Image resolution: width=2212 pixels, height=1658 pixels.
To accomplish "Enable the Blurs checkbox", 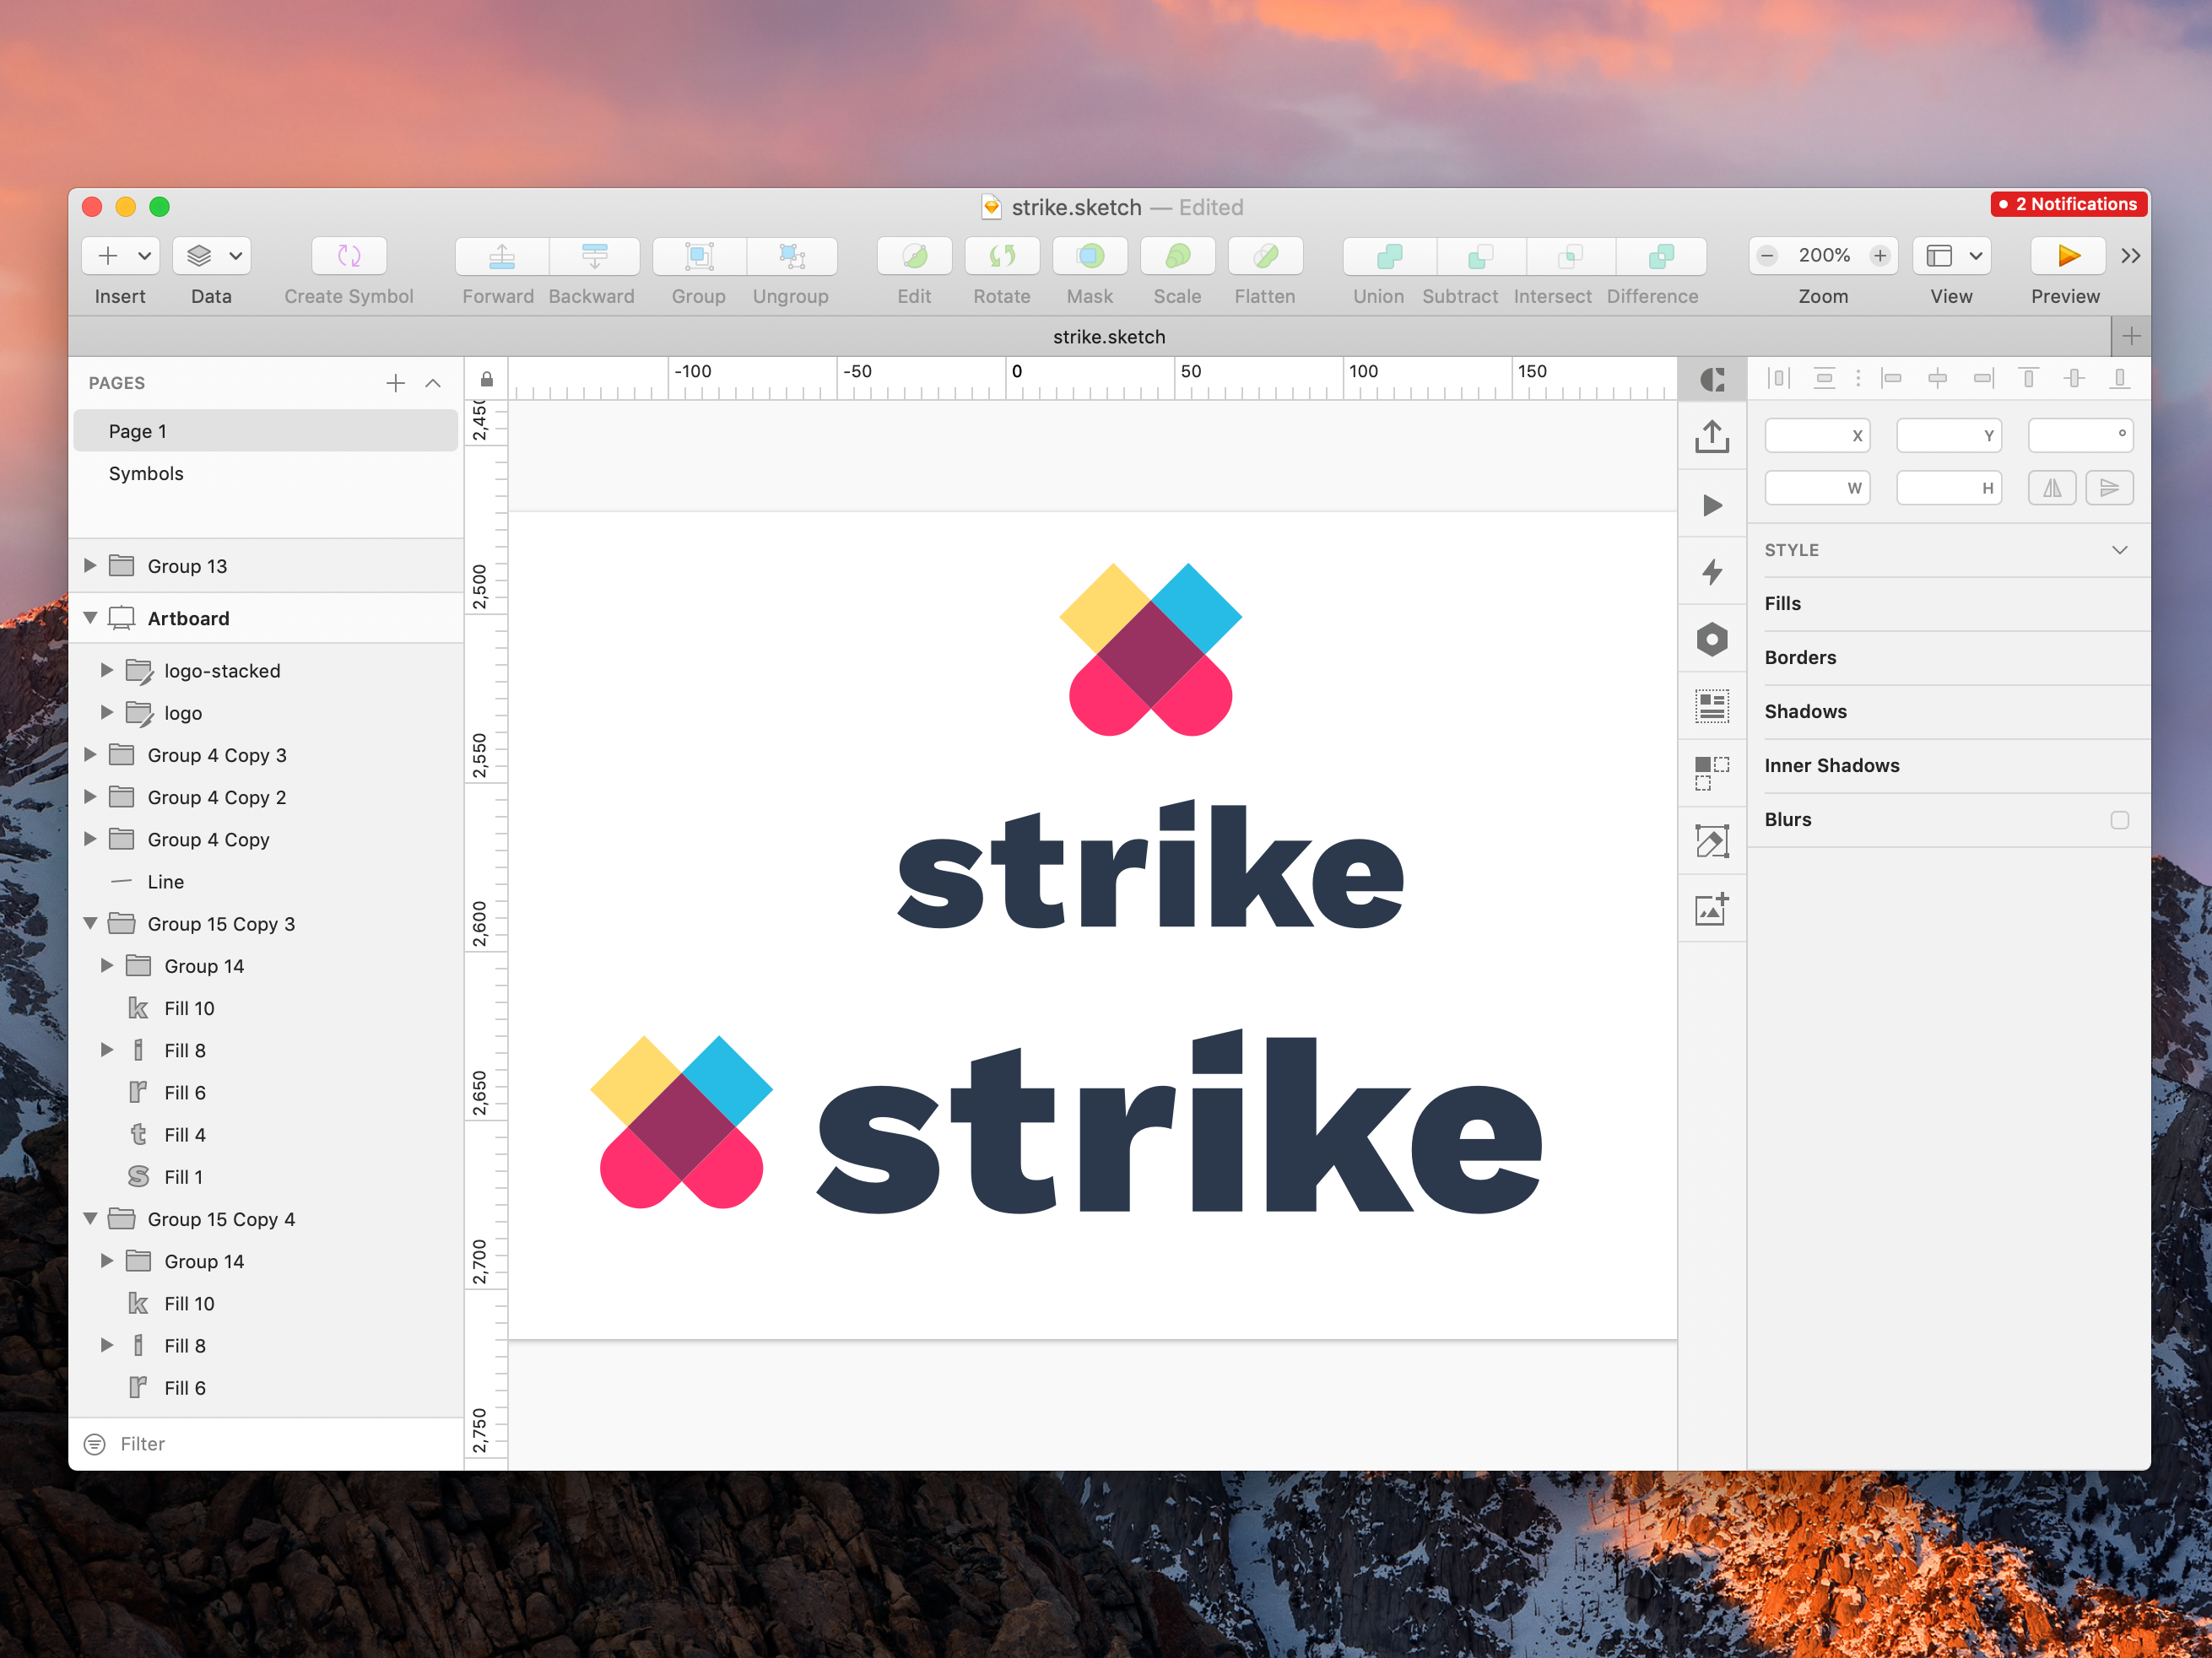I will coord(2119,820).
